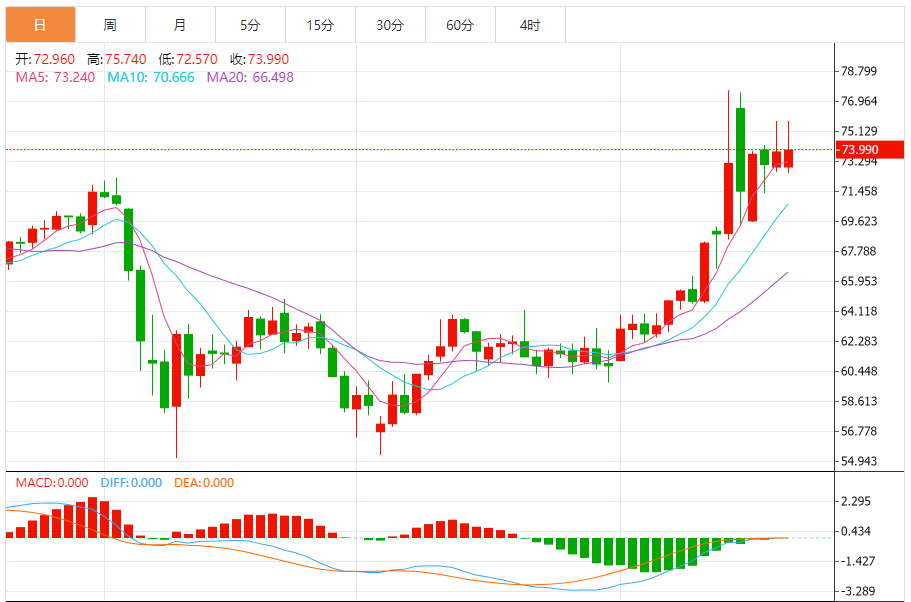911x602 pixels.
Task: Click the -1.427 MACD axis label
Action: [x=856, y=561]
